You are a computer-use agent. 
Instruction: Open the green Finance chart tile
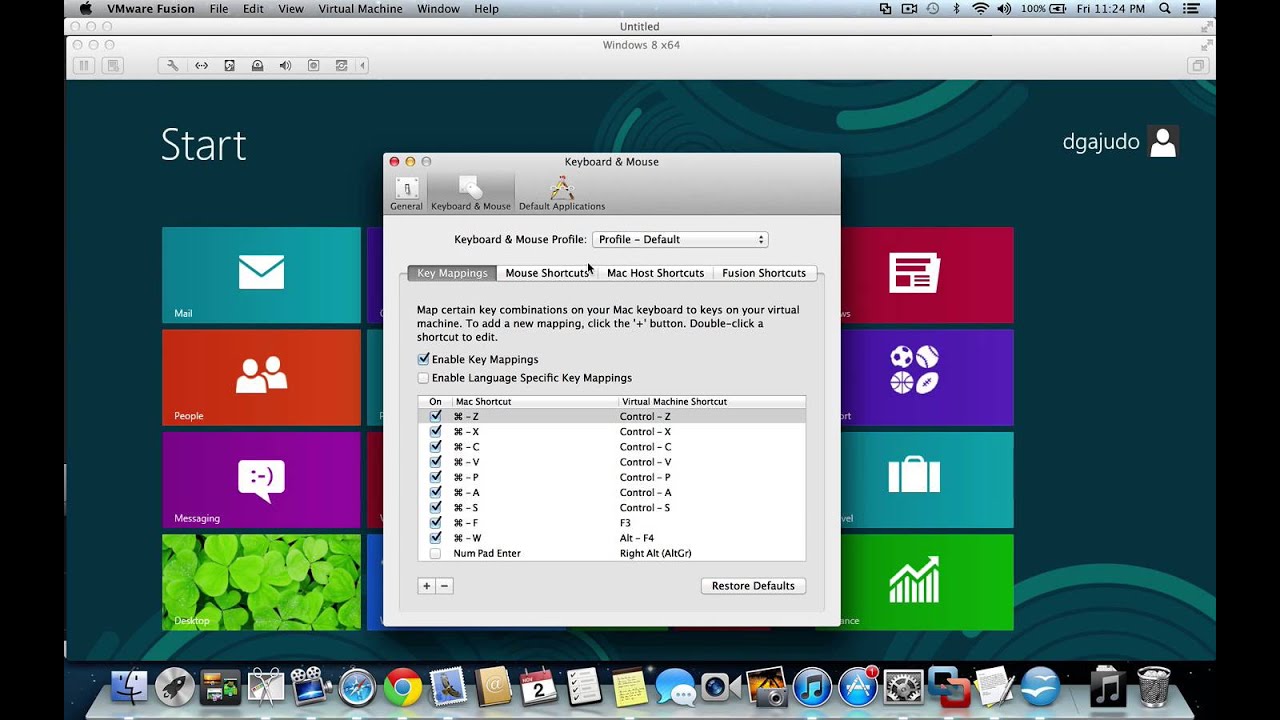[x=927, y=582]
